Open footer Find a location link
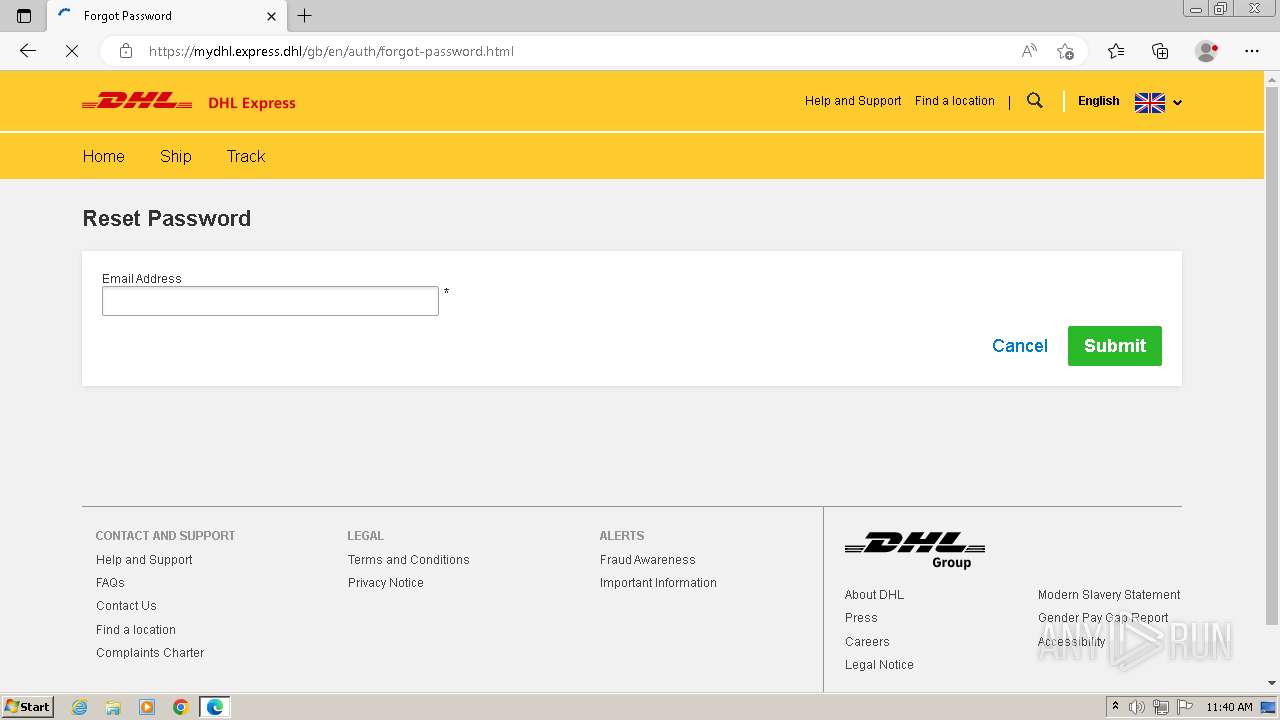 point(136,630)
